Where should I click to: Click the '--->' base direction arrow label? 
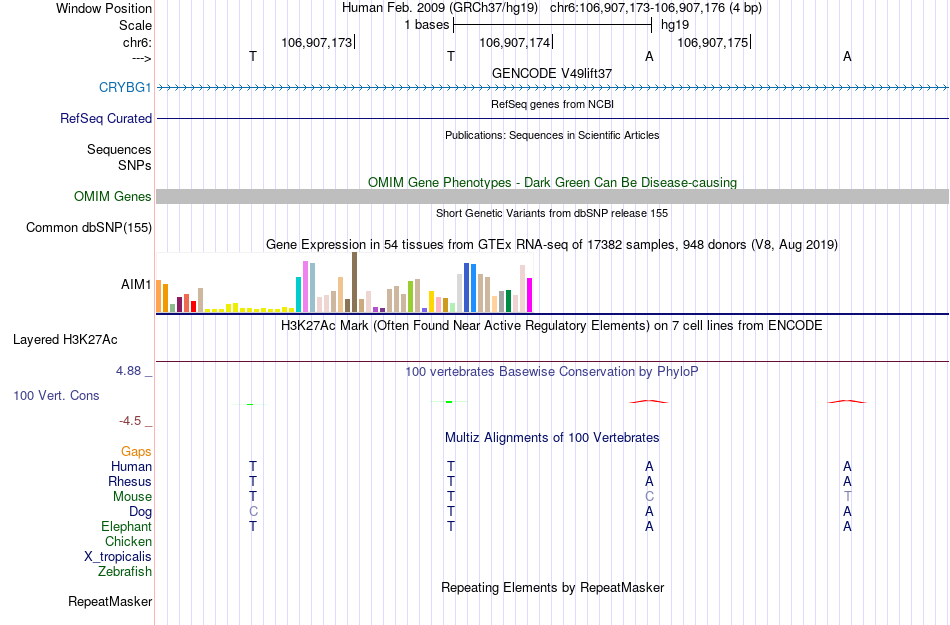click(x=141, y=58)
